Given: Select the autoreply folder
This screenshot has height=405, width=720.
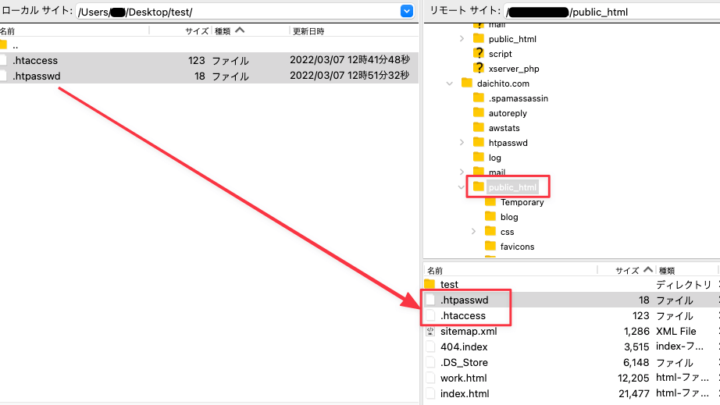Looking at the screenshot, I should click(507, 113).
